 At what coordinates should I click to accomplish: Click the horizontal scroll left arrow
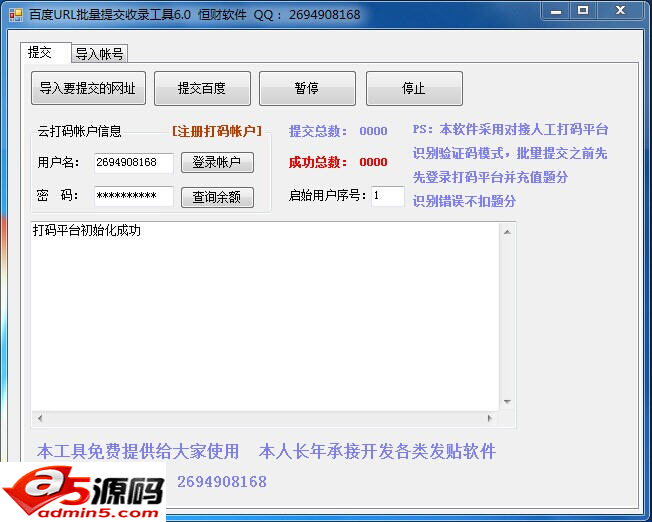point(40,418)
